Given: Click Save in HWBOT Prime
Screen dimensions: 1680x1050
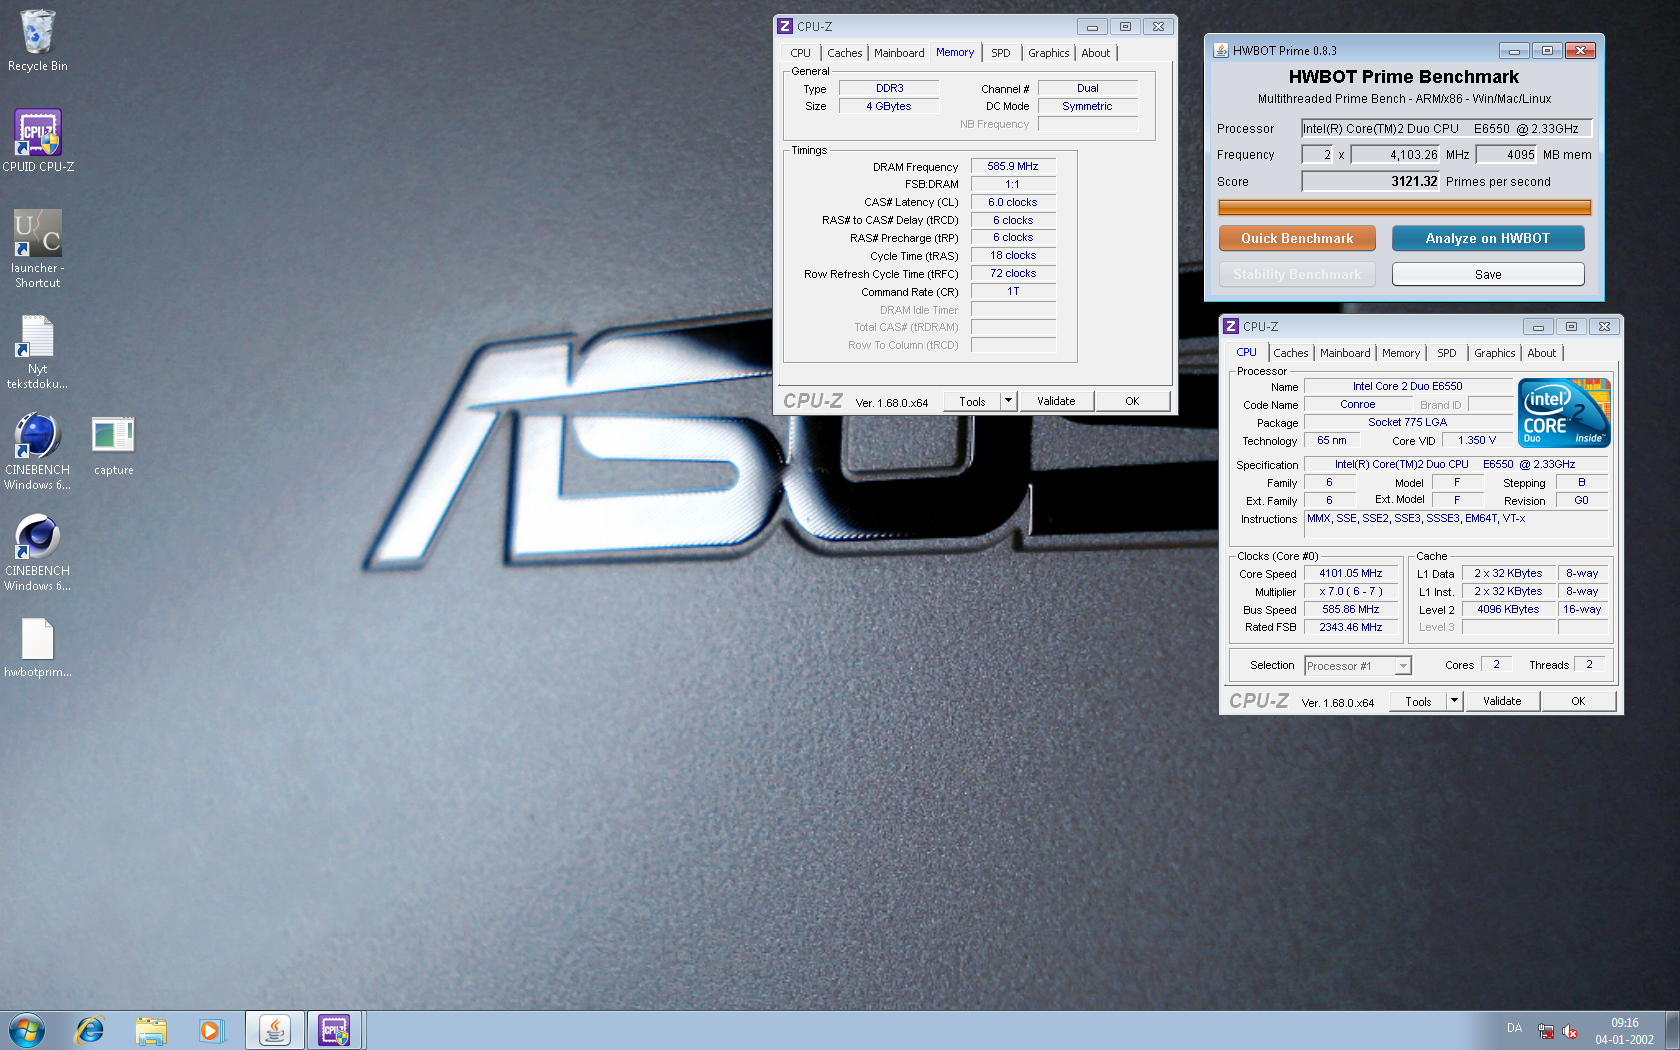Looking at the screenshot, I should click(1488, 274).
